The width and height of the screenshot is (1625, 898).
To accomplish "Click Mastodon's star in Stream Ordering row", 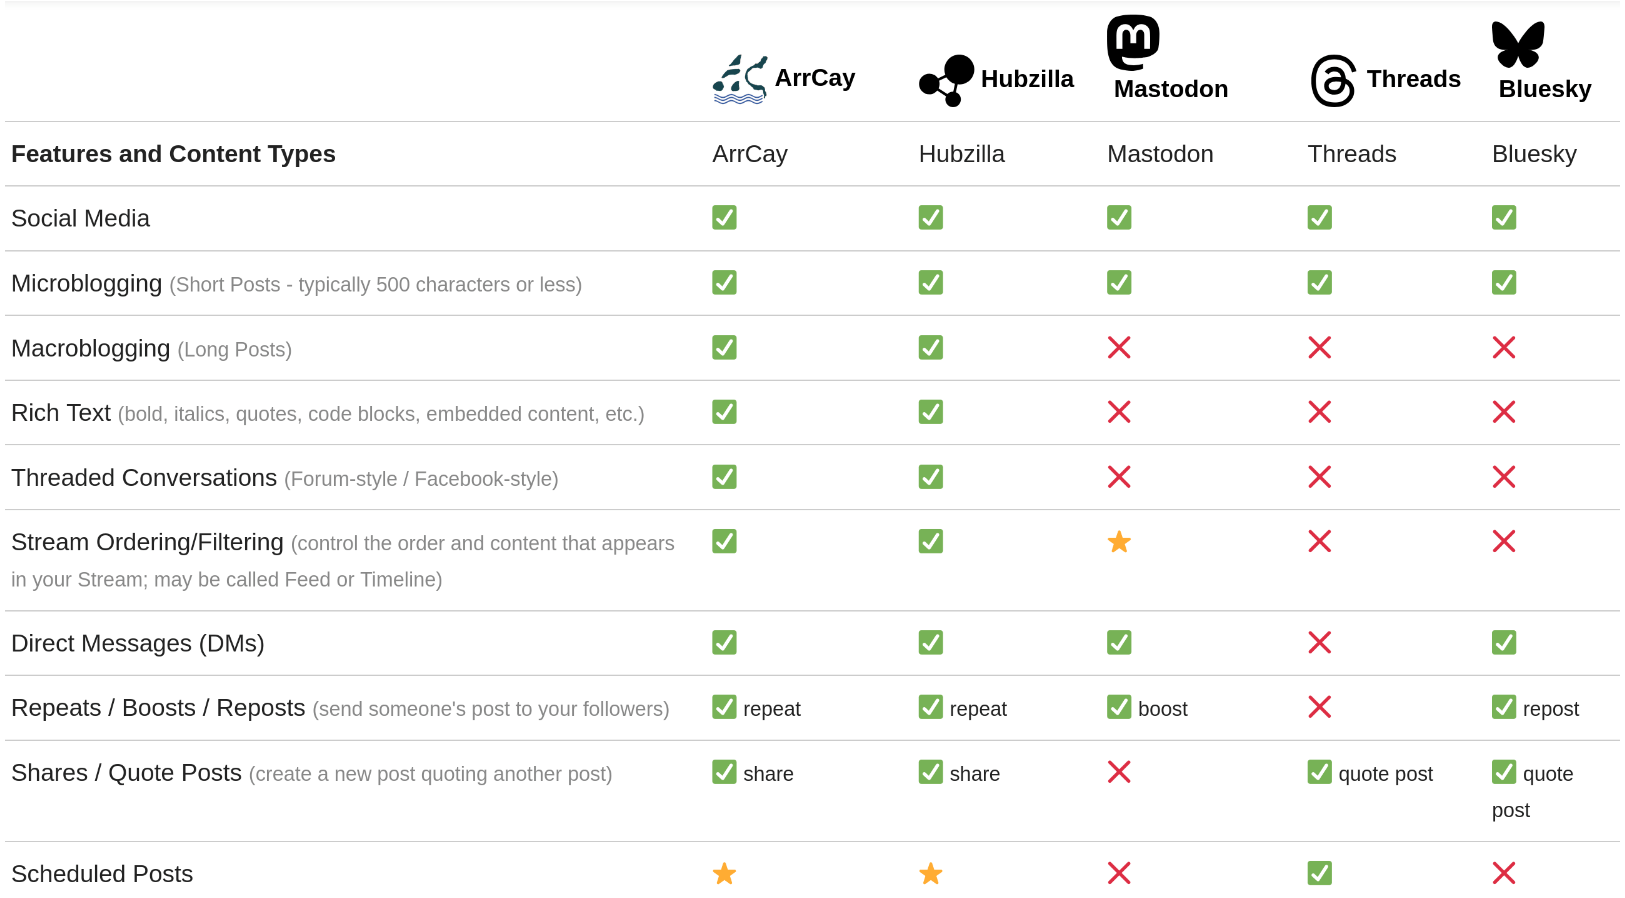I will coord(1119,542).
